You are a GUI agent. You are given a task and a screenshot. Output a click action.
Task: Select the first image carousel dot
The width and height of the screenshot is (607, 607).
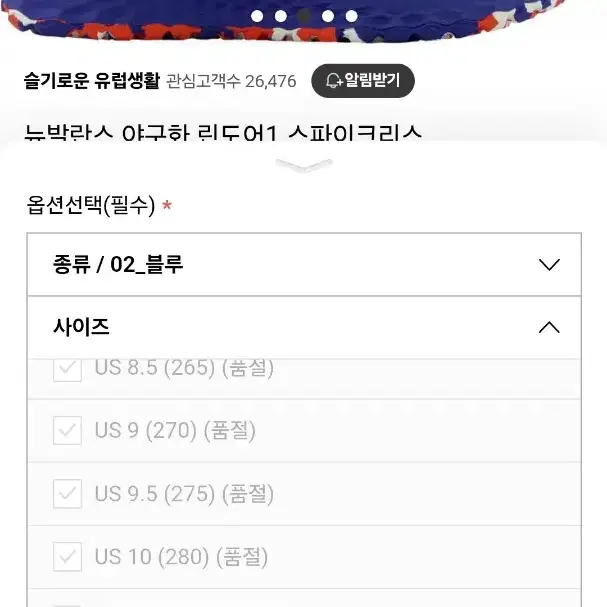(x=257, y=16)
